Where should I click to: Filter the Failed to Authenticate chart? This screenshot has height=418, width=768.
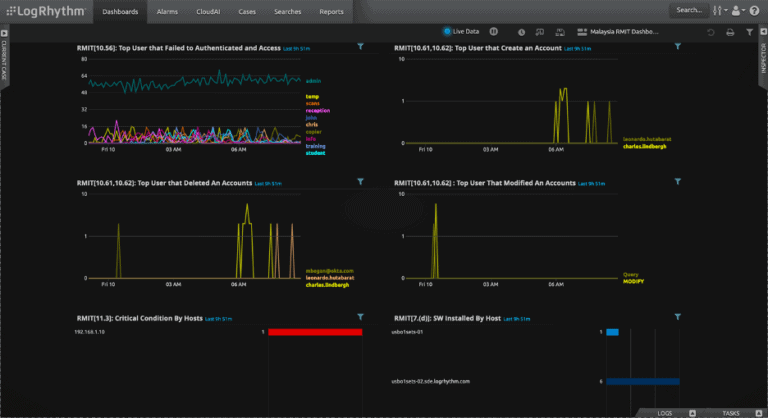pyautogui.click(x=361, y=47)
